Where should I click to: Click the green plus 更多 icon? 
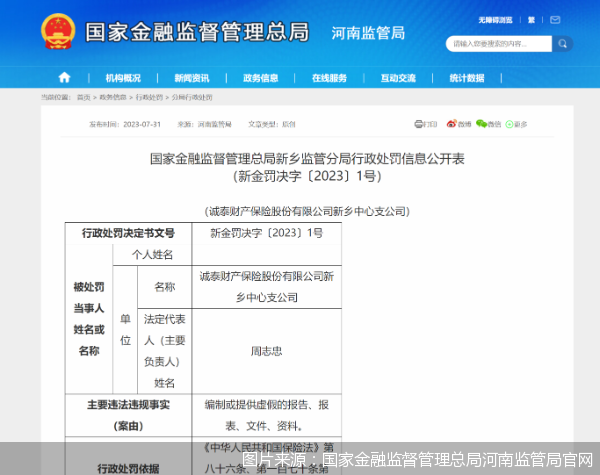[x=509, y=124]
